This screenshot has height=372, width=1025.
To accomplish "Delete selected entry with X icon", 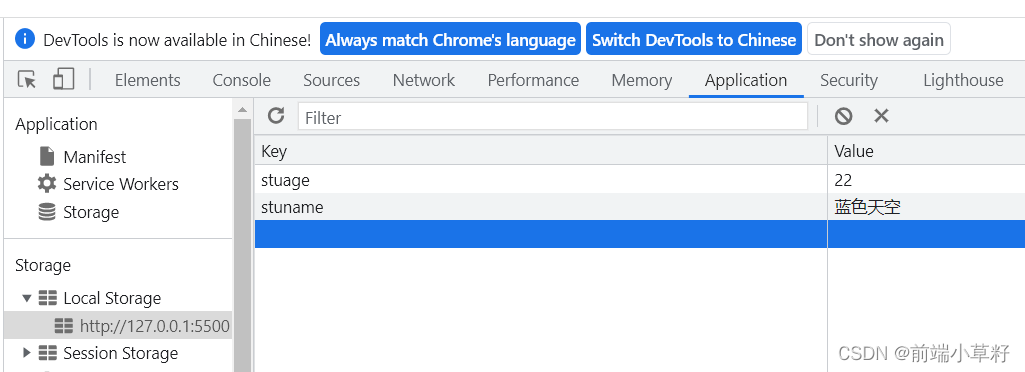I will (881, 116).
